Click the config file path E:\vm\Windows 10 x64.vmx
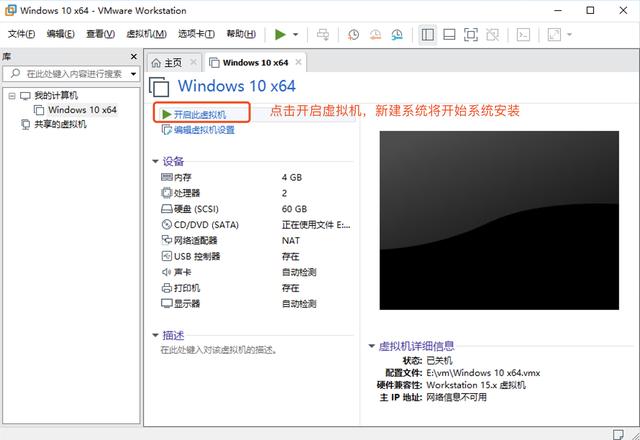 tap(483, 373)
